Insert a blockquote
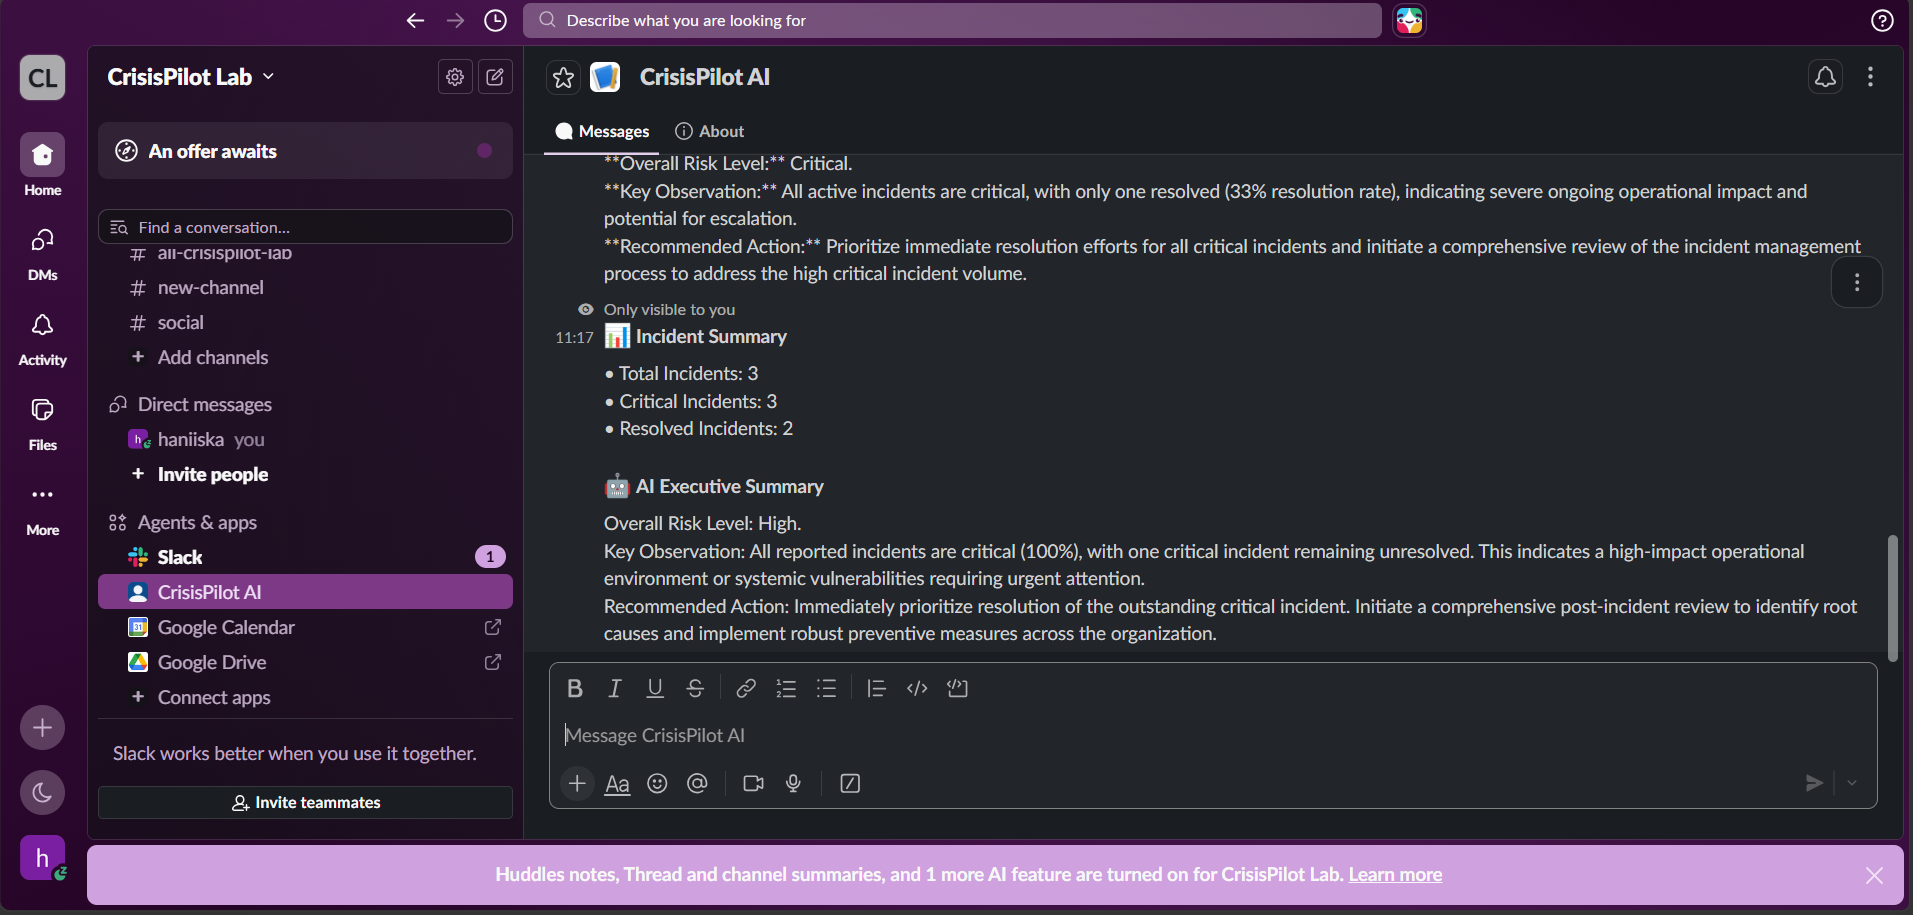Viewport: 1913px width, 915px height. [876, 688]
